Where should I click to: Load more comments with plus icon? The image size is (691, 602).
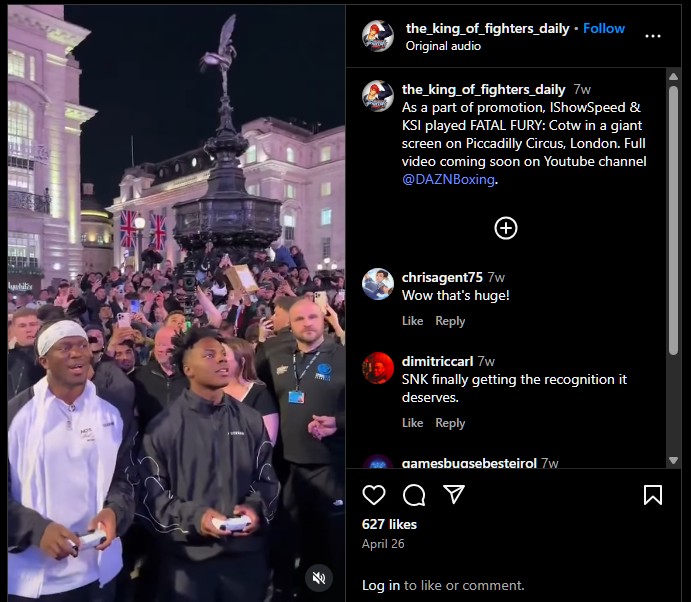click(x=505, y=228)
